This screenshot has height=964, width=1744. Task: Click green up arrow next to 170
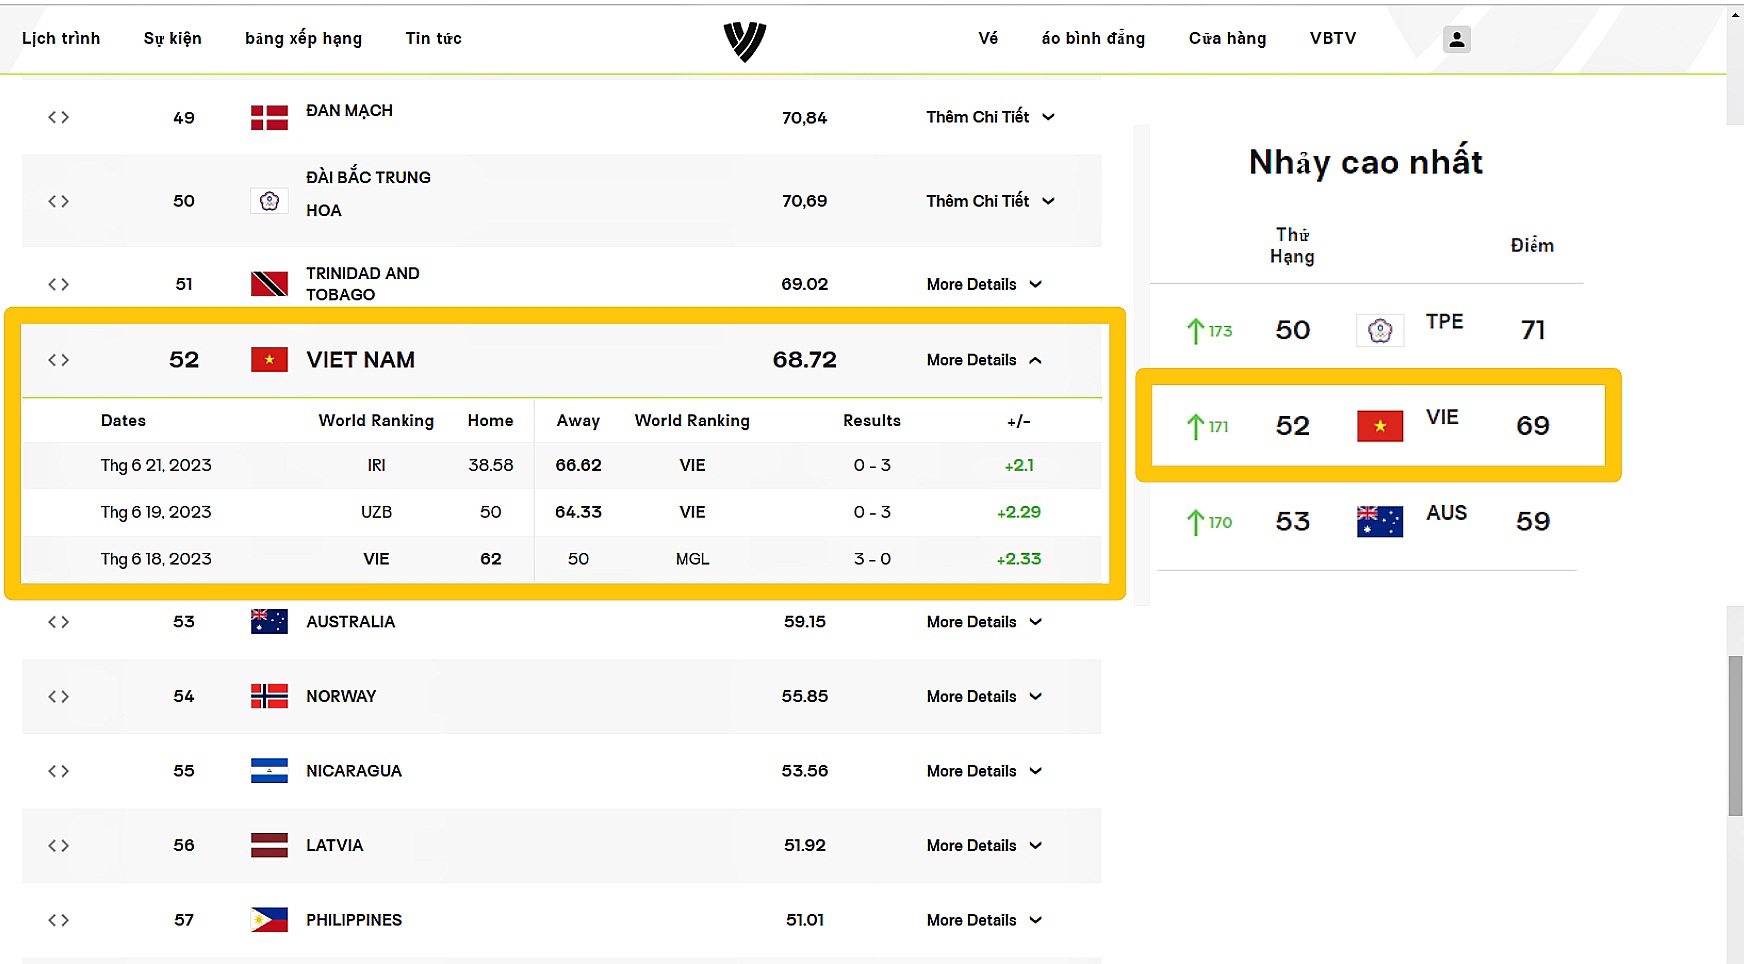coord(1195,522)
